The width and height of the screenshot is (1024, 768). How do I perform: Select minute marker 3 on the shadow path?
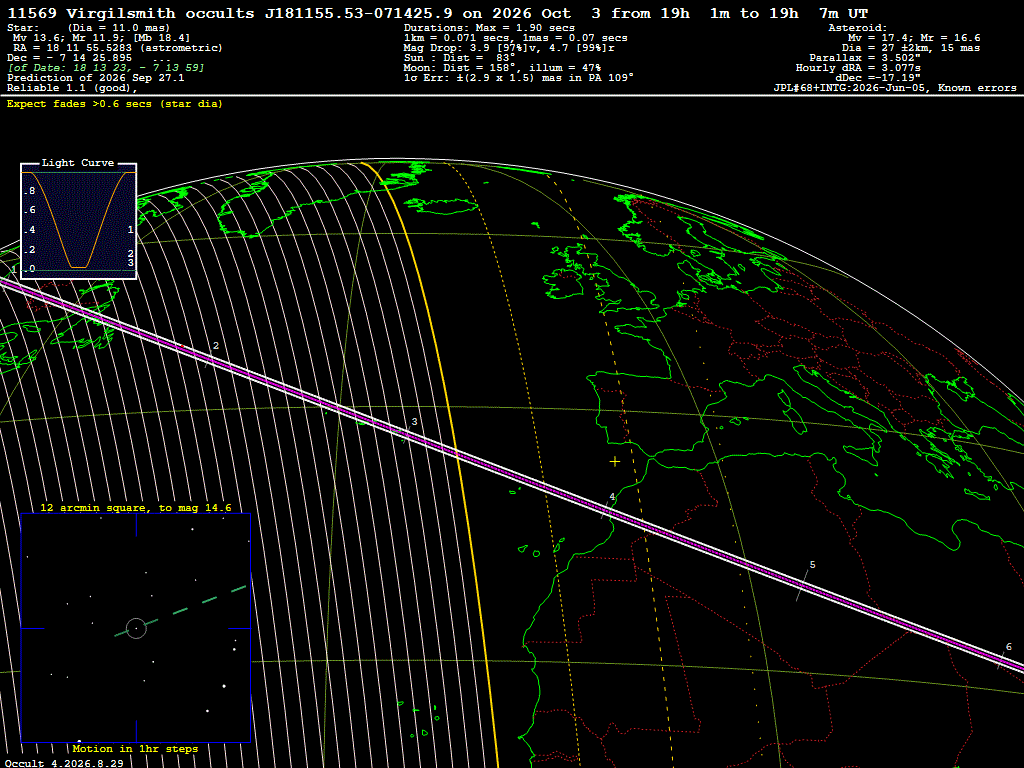414,422
